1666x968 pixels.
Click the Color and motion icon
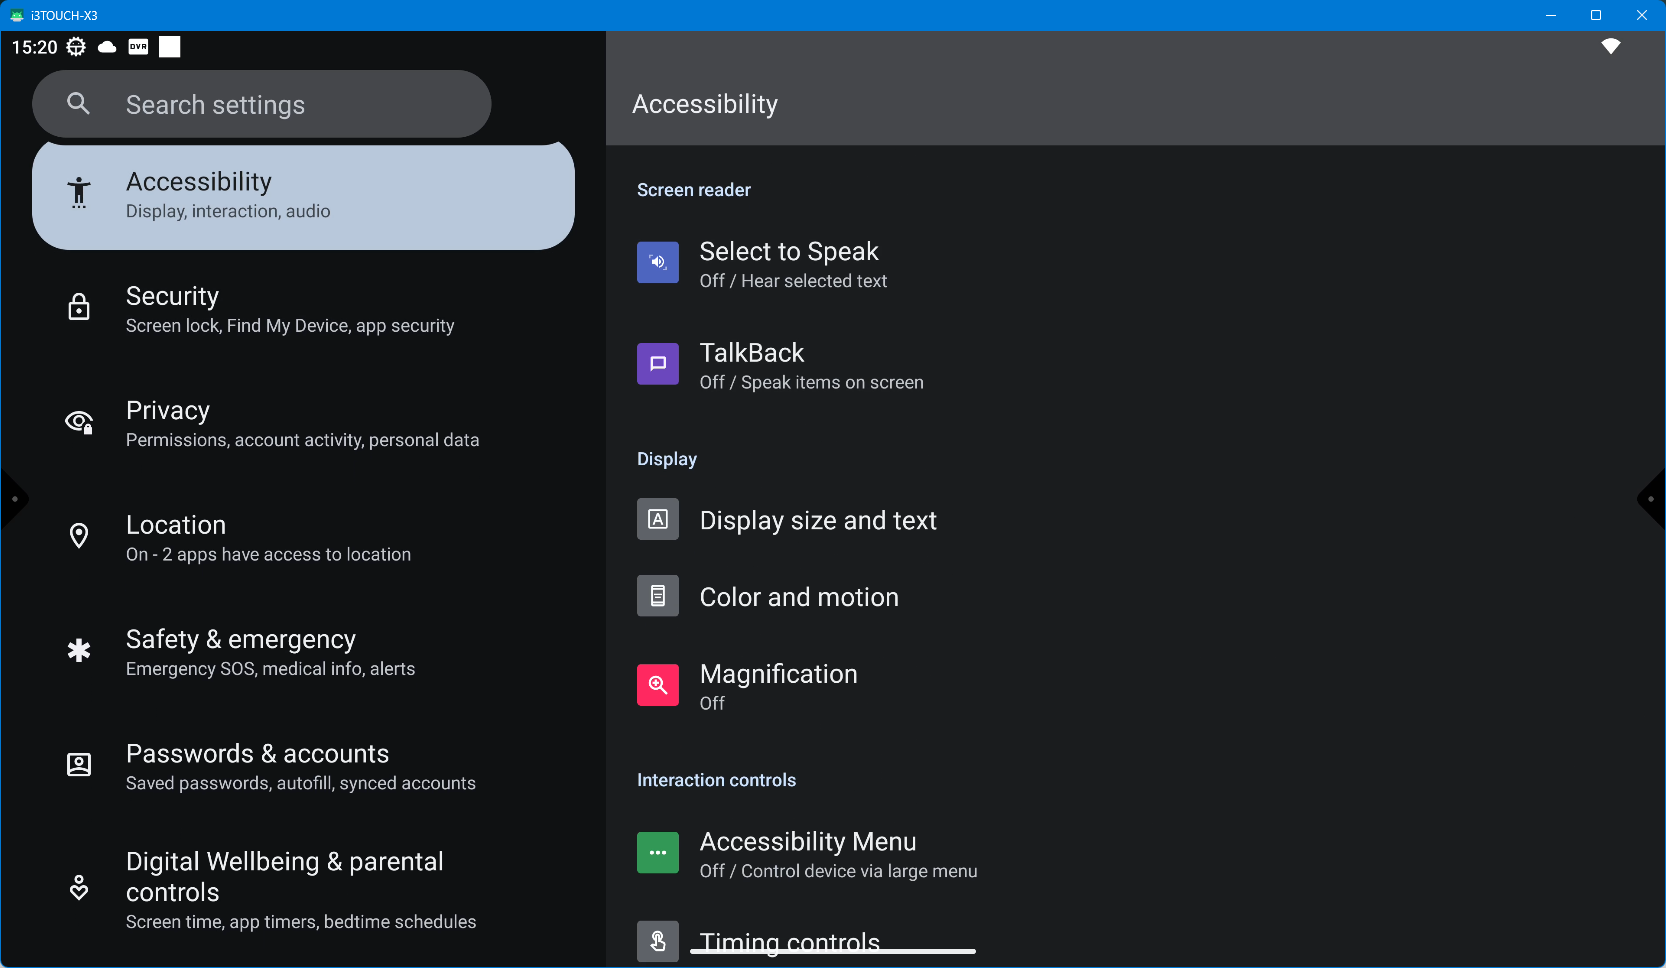tap(658, 596)
